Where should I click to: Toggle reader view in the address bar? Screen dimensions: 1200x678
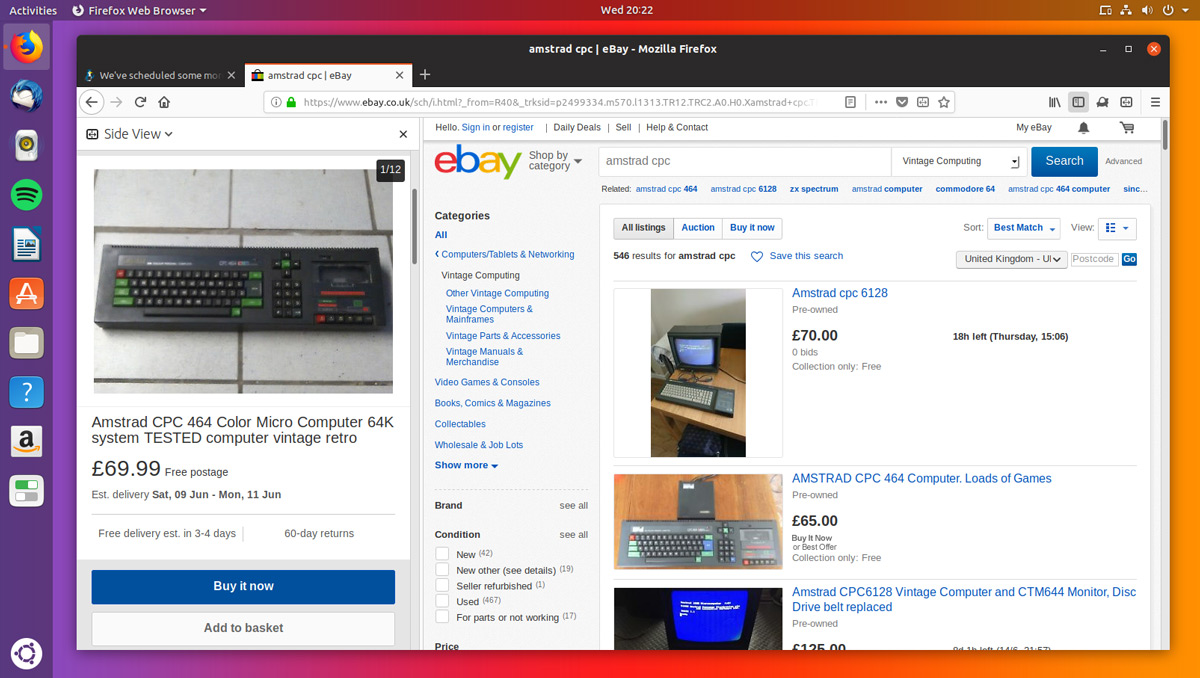850,102
